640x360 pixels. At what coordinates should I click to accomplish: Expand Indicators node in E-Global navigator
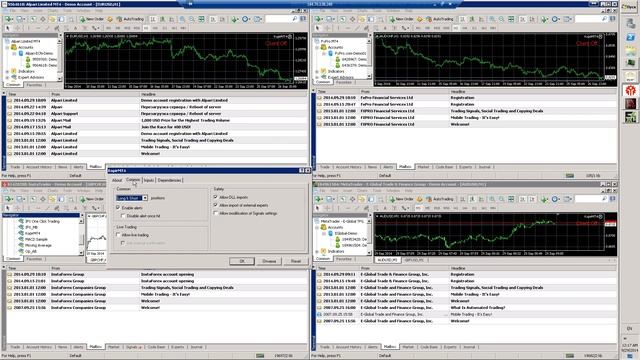[x=317, y=251]
